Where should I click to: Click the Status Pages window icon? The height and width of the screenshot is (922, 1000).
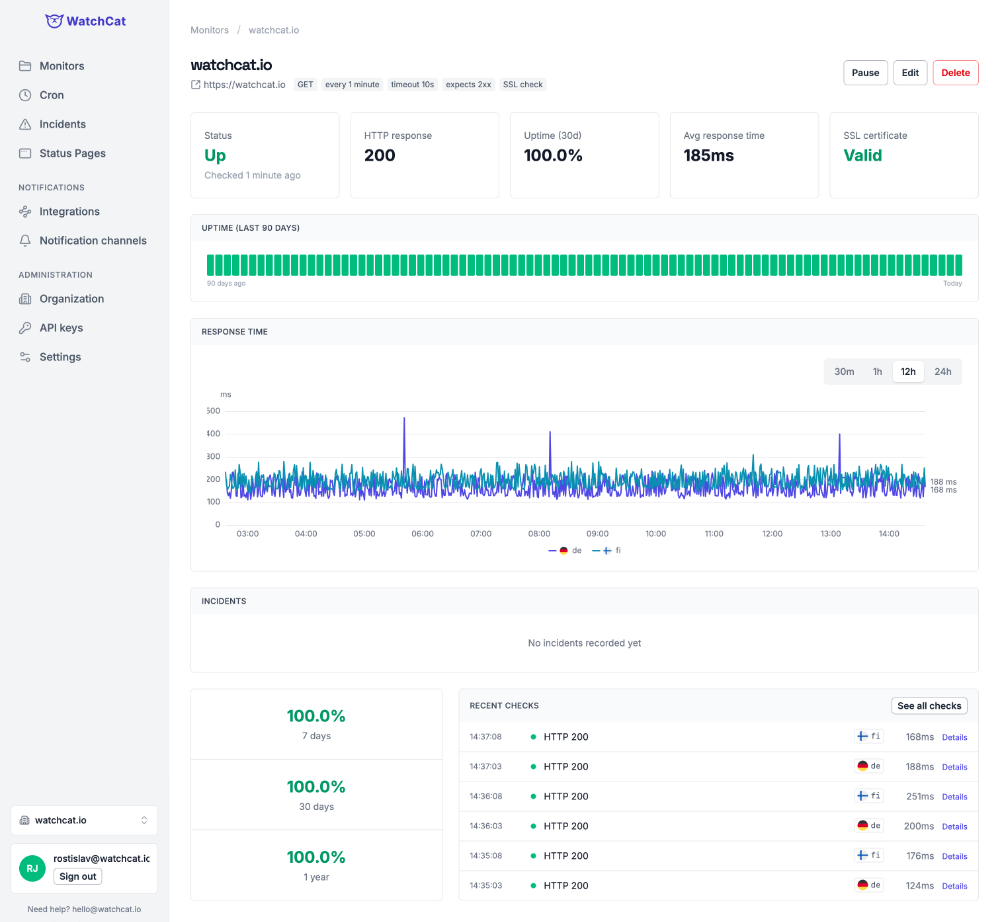[x=25, y=153]
